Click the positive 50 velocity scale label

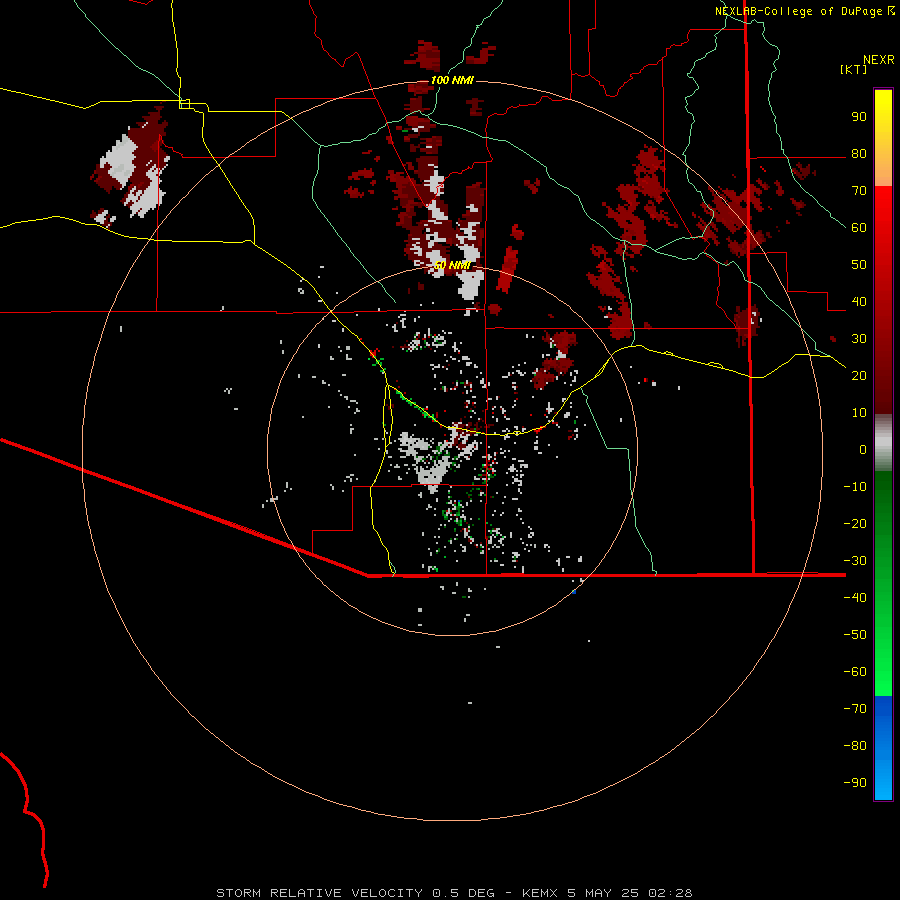859,265
